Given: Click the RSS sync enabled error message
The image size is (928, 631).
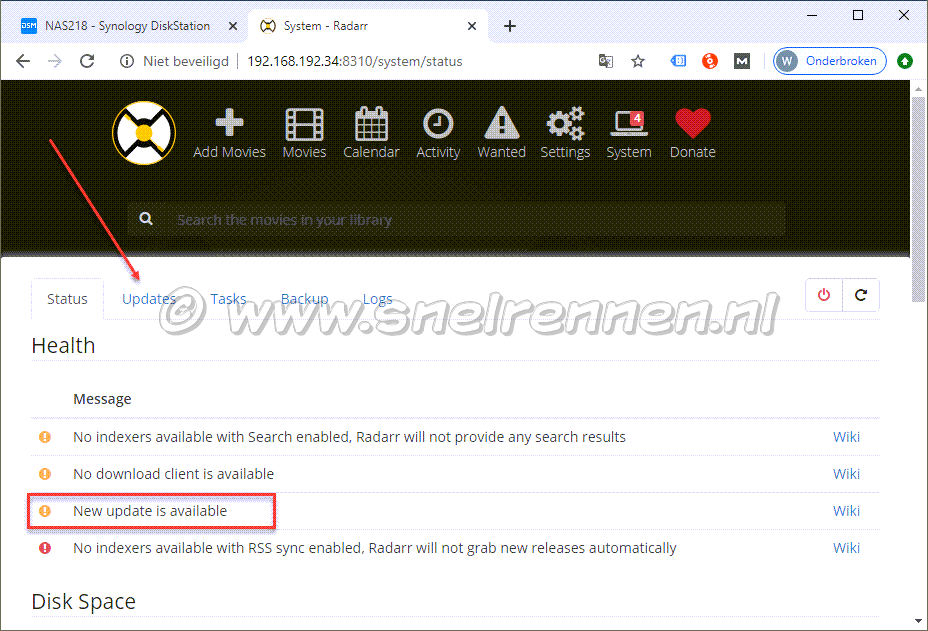Looking at the screenshot, I should click(375, 548).
